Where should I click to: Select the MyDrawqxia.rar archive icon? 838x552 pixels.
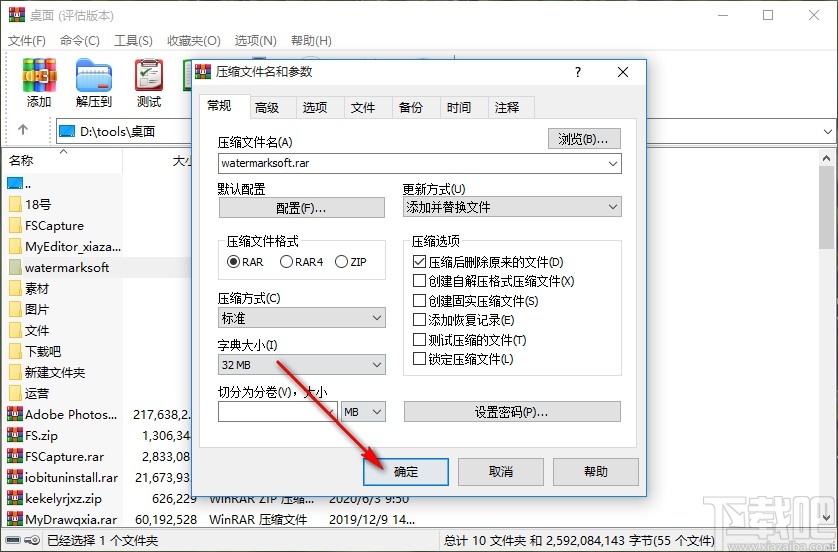(15, 519)
